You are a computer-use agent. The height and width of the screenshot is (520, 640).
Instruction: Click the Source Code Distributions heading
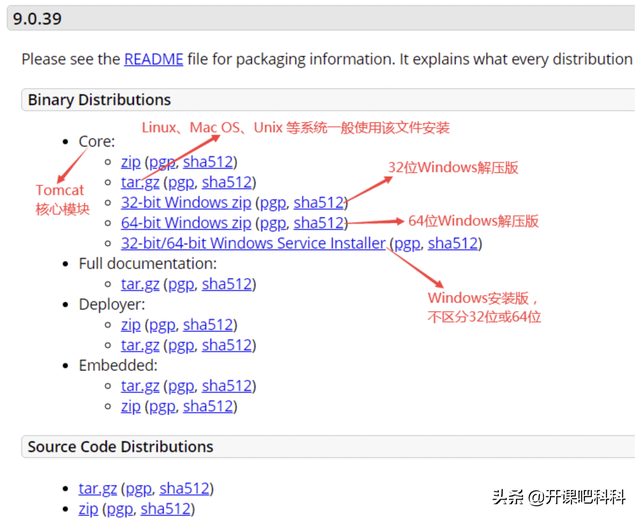click(120, 447)
